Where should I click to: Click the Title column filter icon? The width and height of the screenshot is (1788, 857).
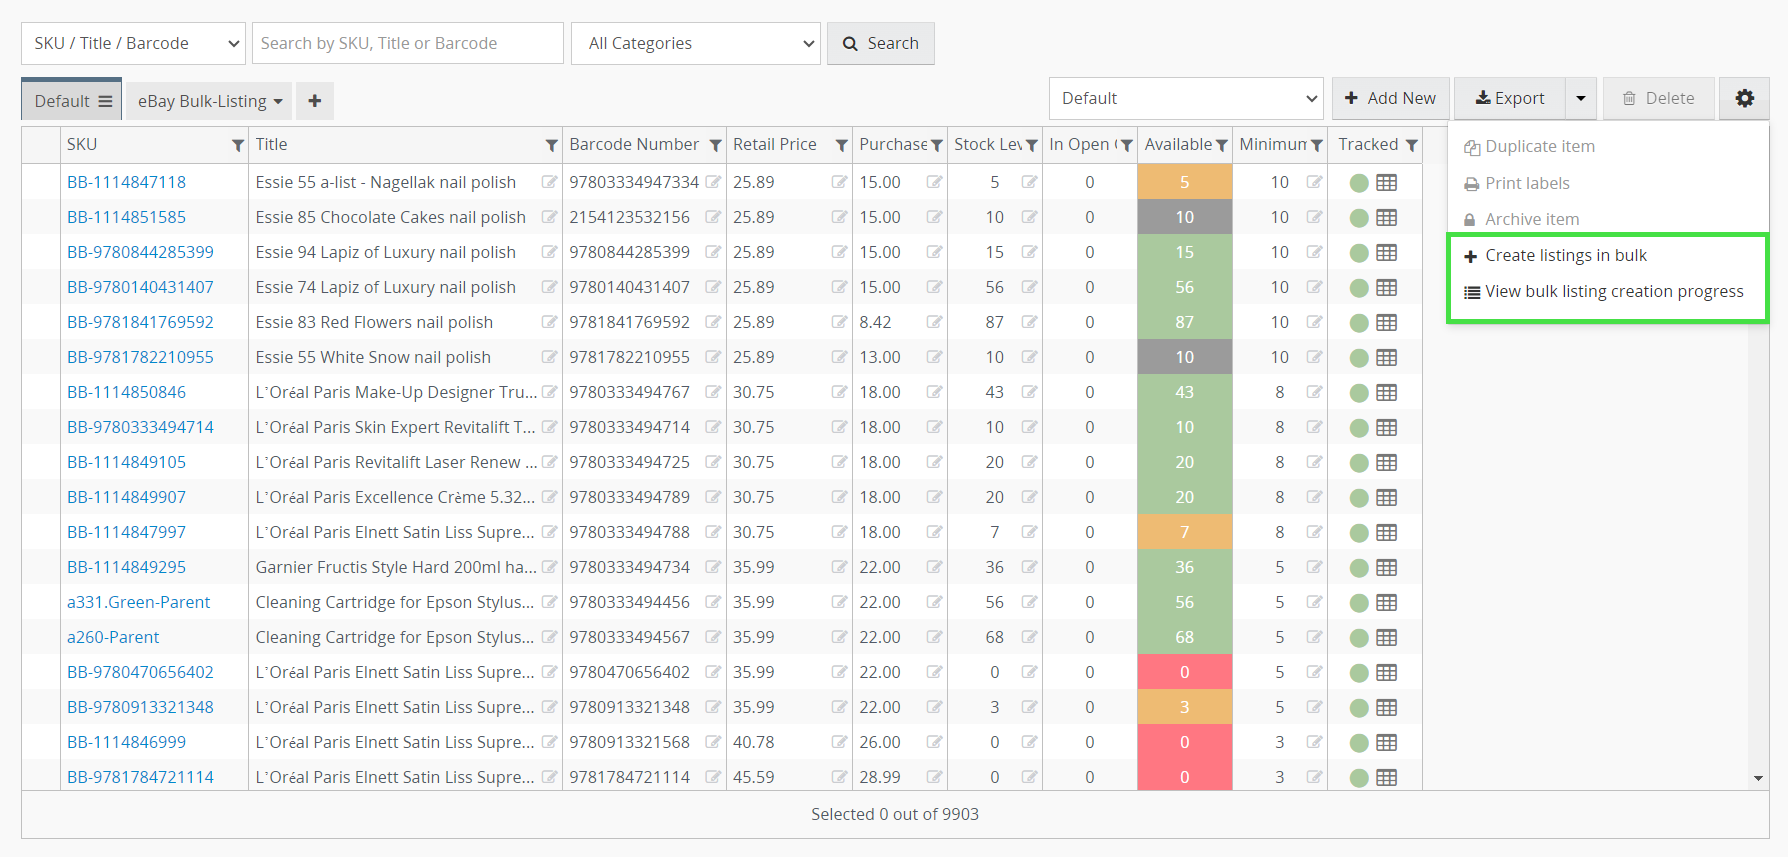pyautogui.click(x=551, y=146)
